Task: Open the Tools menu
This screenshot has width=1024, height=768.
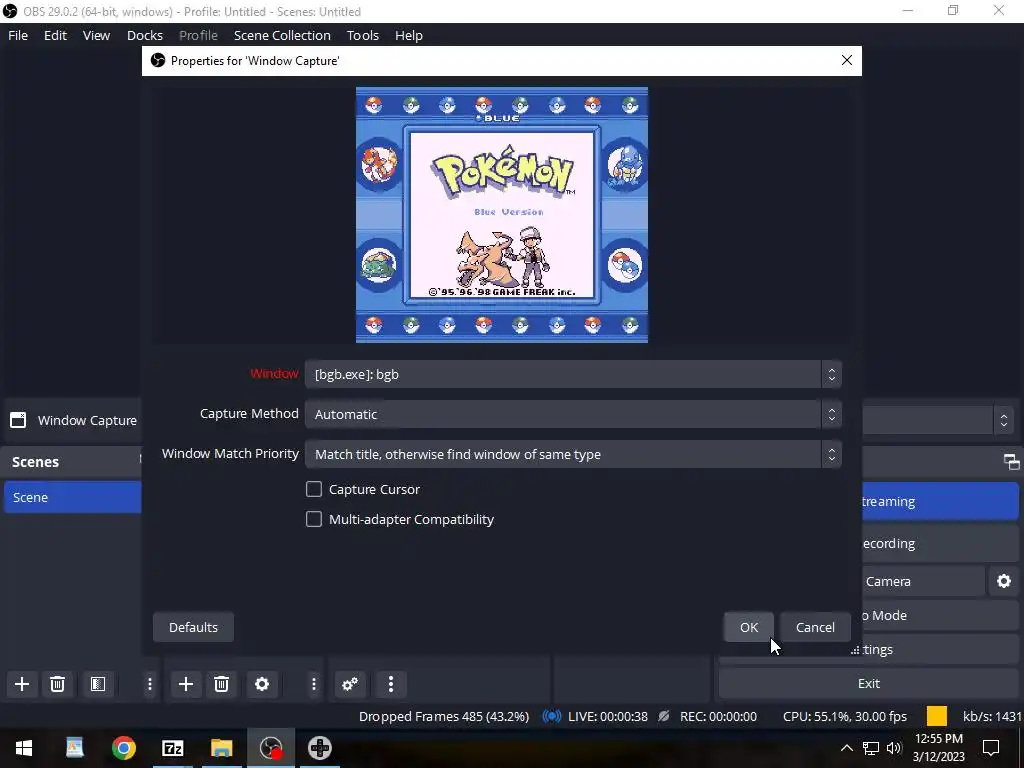Action: click(x=362, y=35)
